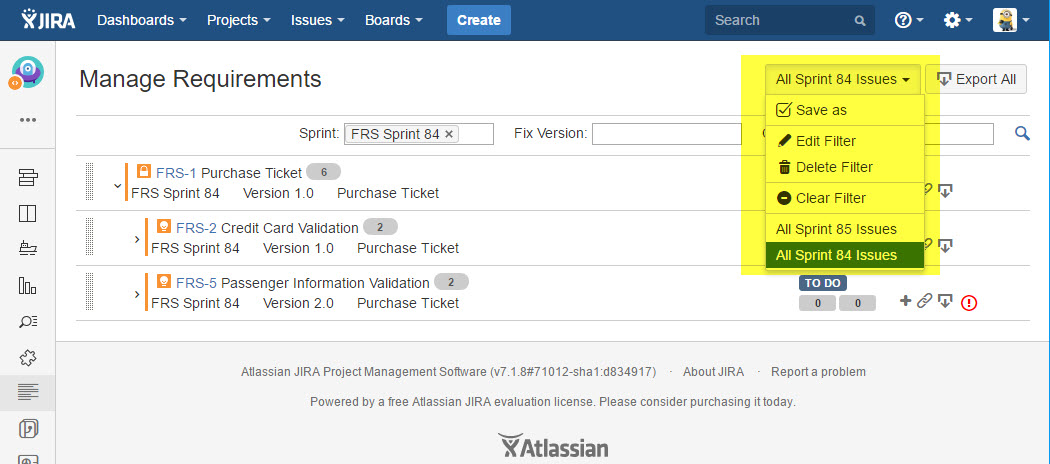Collapse the FRS-1 Purchase Ticket row
Image resolution: width=1050 pixels, height=464 pixels.
point(117,186)
